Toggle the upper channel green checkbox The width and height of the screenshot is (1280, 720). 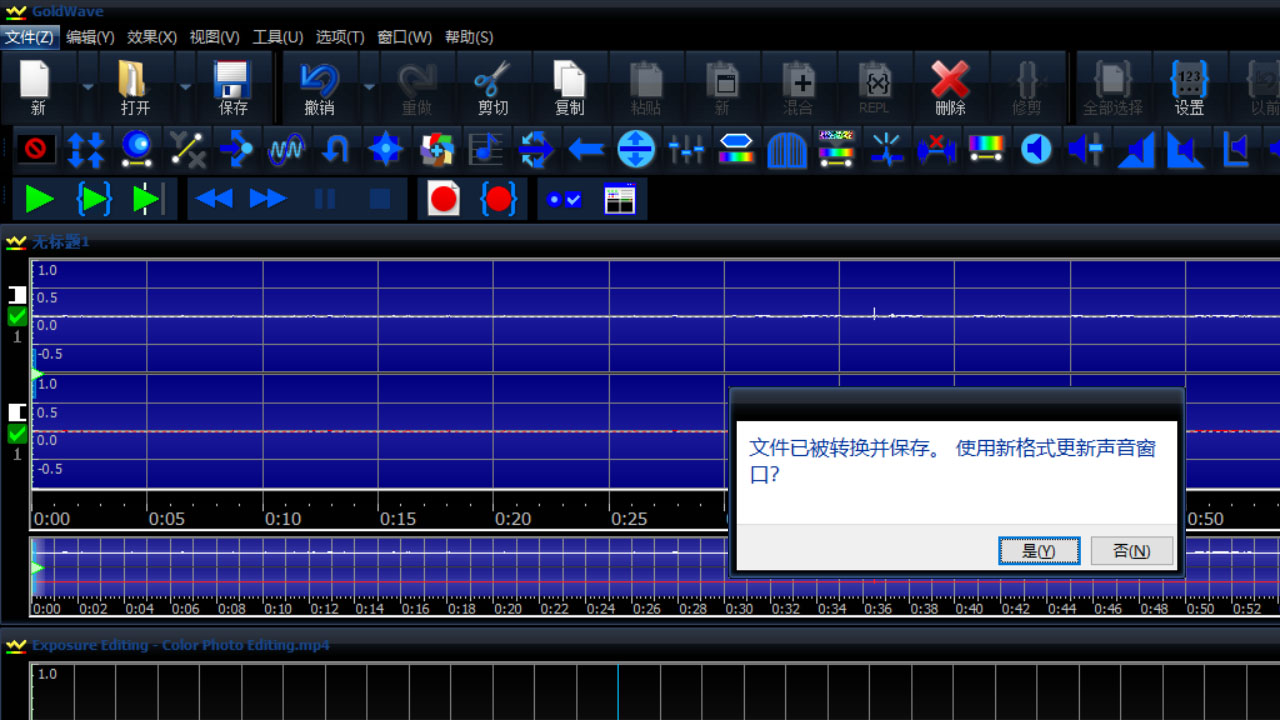coord(17,317)
